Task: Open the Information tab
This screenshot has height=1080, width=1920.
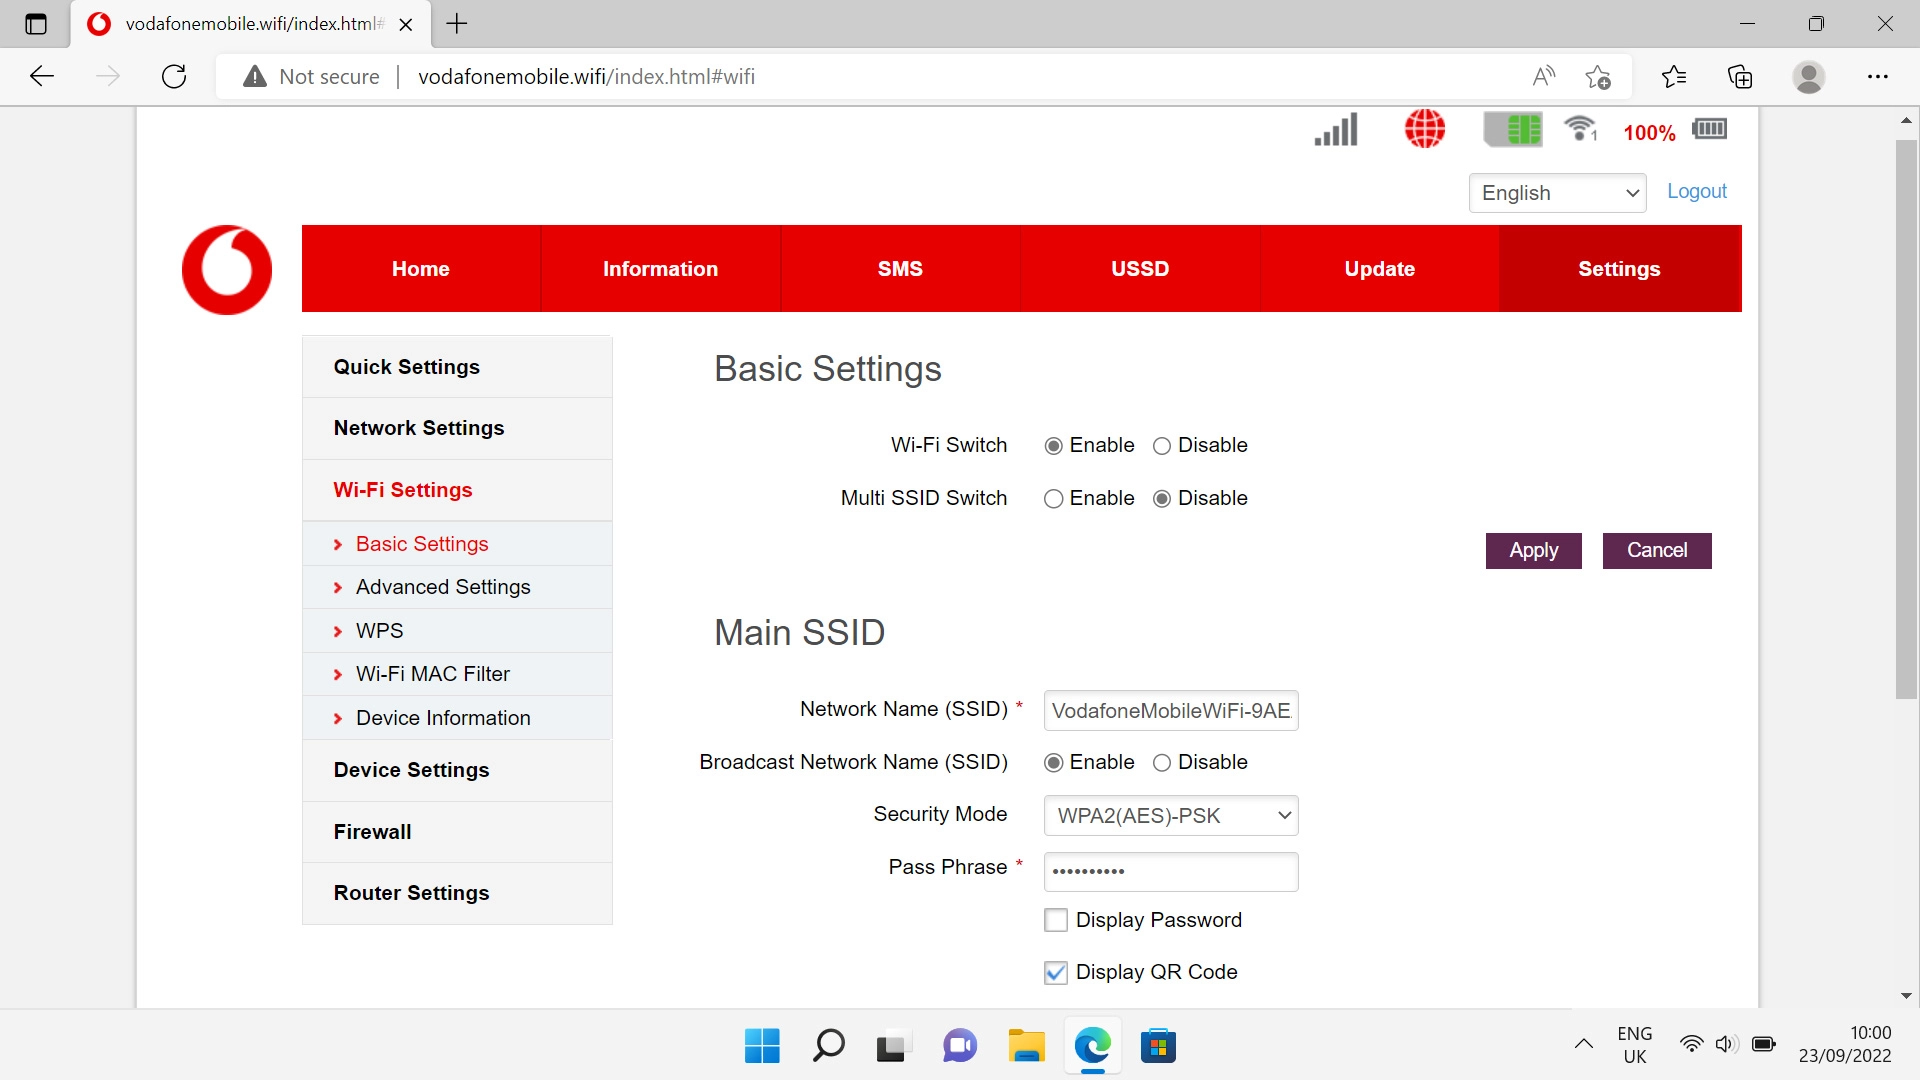Action: pos(660,269)
